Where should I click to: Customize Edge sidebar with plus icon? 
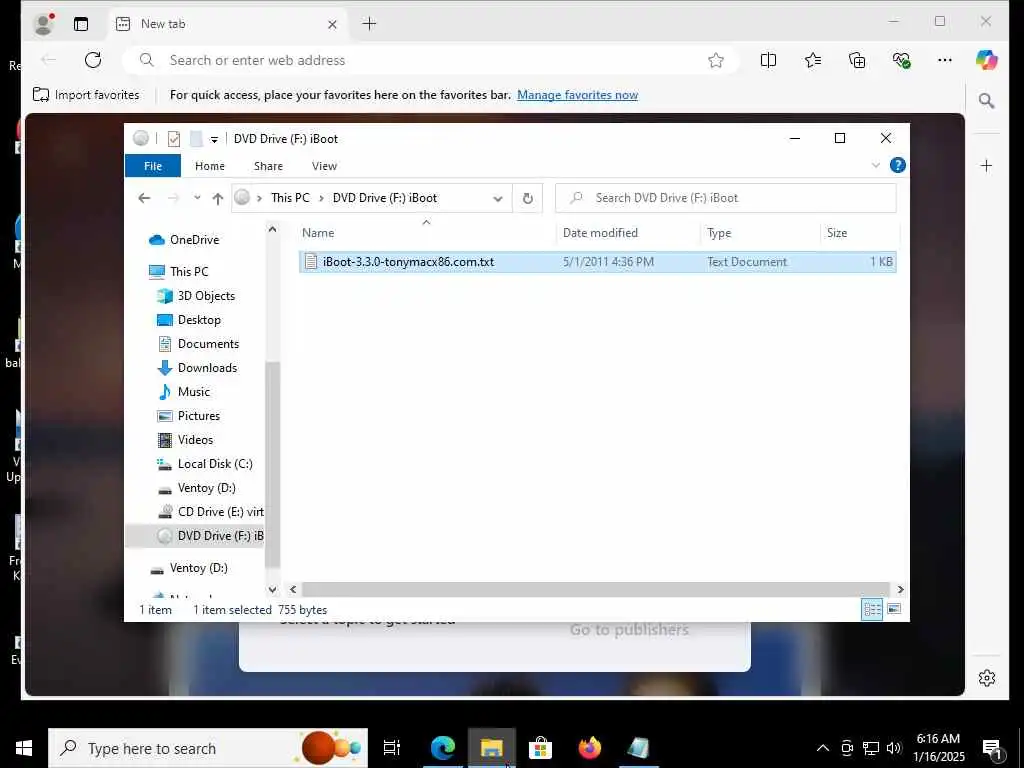point(986,165)
